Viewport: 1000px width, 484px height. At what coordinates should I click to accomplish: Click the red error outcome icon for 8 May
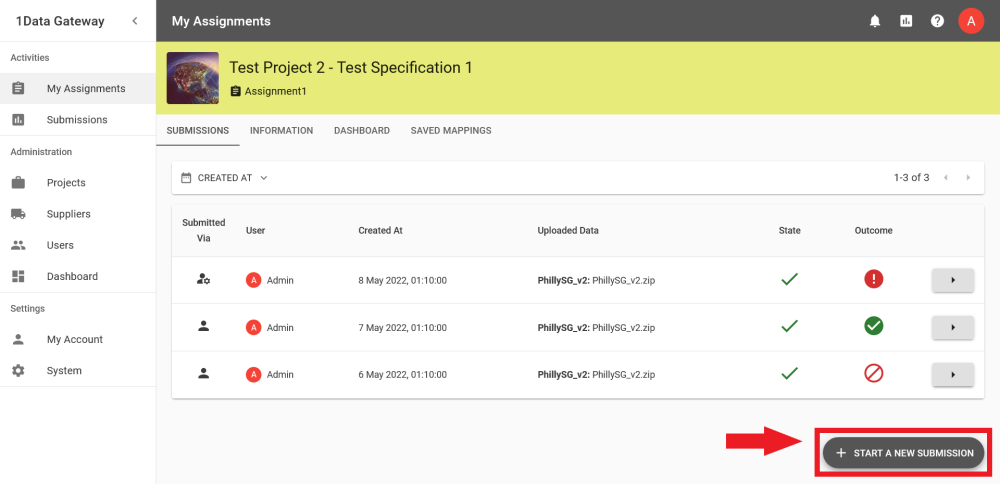click(x=873, y=279)
